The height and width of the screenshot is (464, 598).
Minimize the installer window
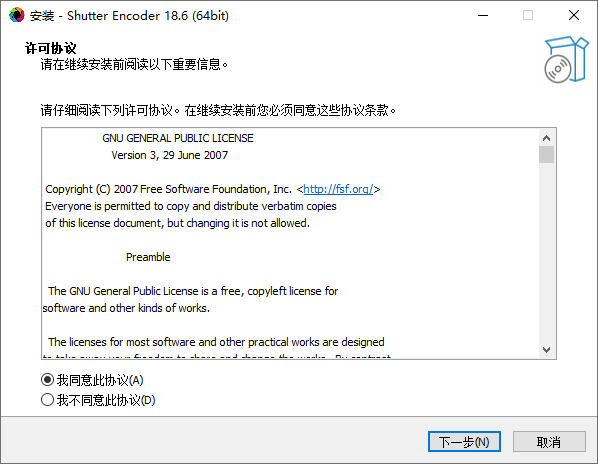[x=483, y=16]
